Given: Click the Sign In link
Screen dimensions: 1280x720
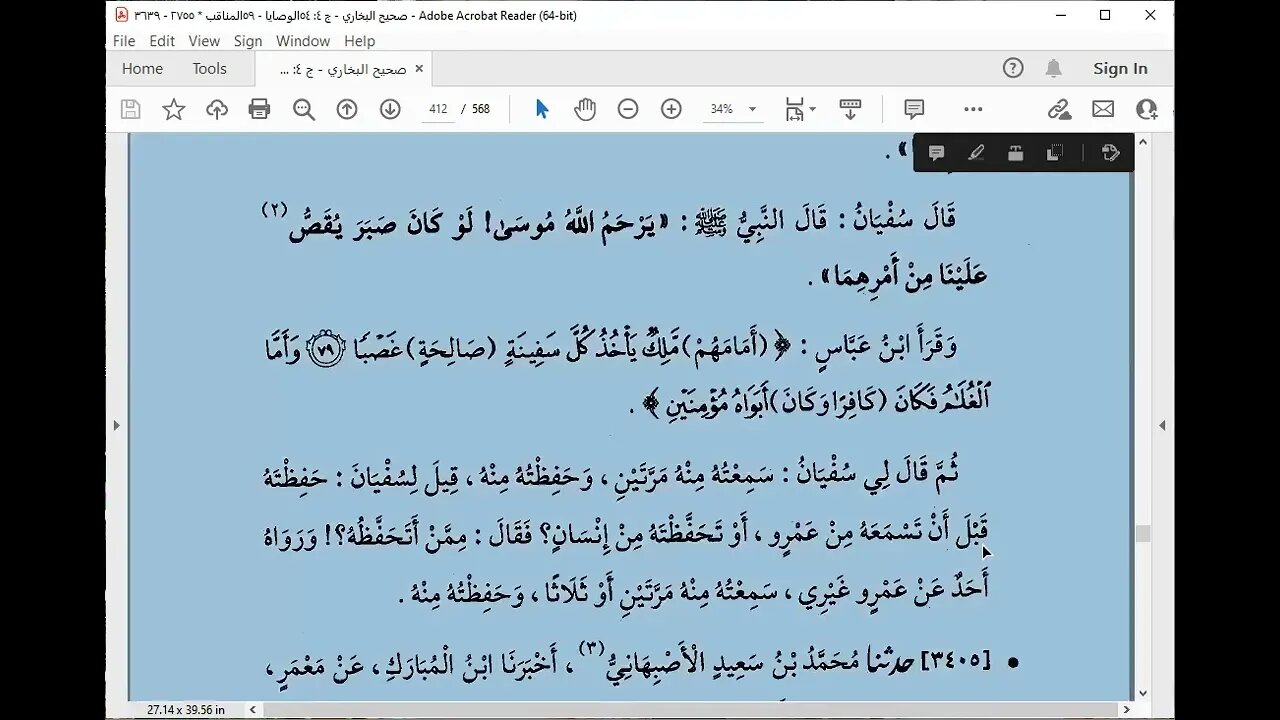Looking at the screenshot, I should (x=1120, y=68).
